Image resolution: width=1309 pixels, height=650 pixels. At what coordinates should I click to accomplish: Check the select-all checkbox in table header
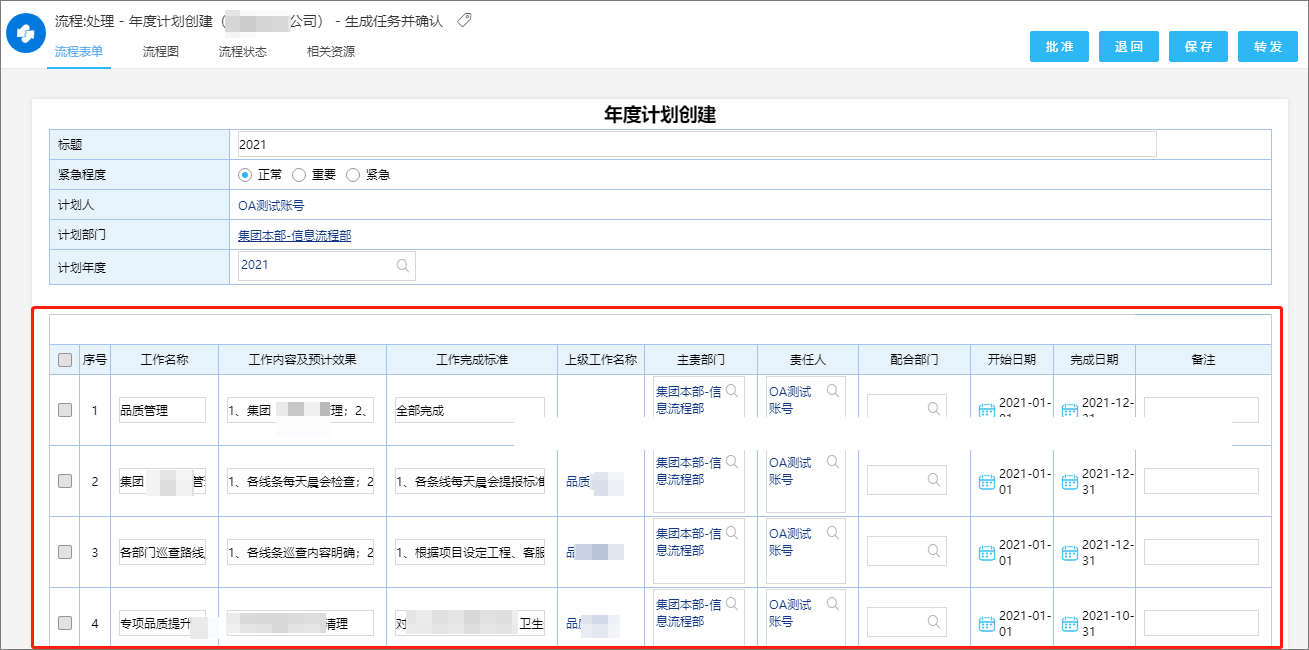click(64, 359)
